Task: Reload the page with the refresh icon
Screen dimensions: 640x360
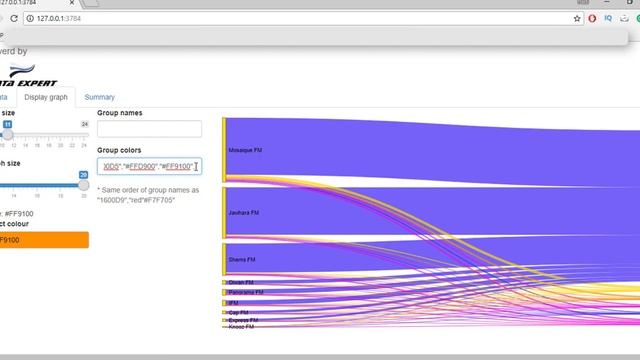Action: 14,18
